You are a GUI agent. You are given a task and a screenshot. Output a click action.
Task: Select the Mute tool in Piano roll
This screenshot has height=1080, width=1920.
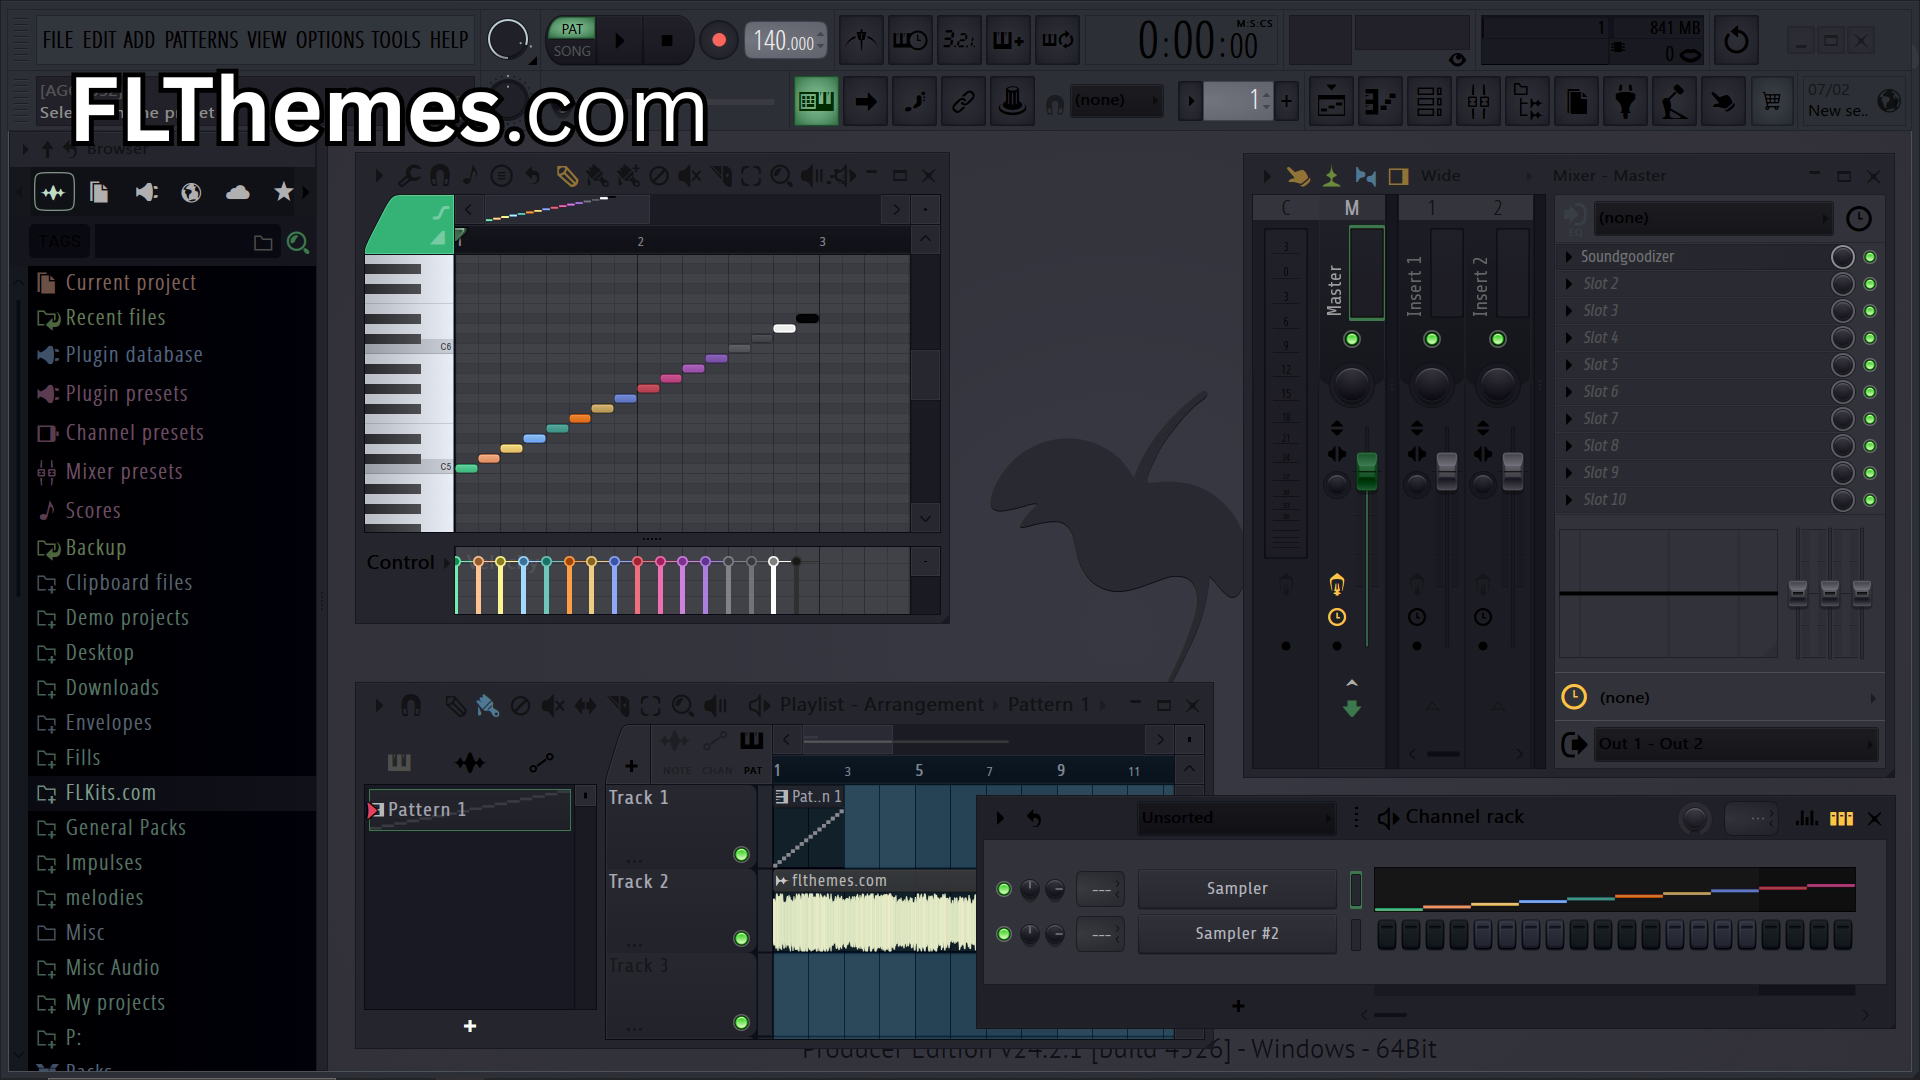click(690, 176)
